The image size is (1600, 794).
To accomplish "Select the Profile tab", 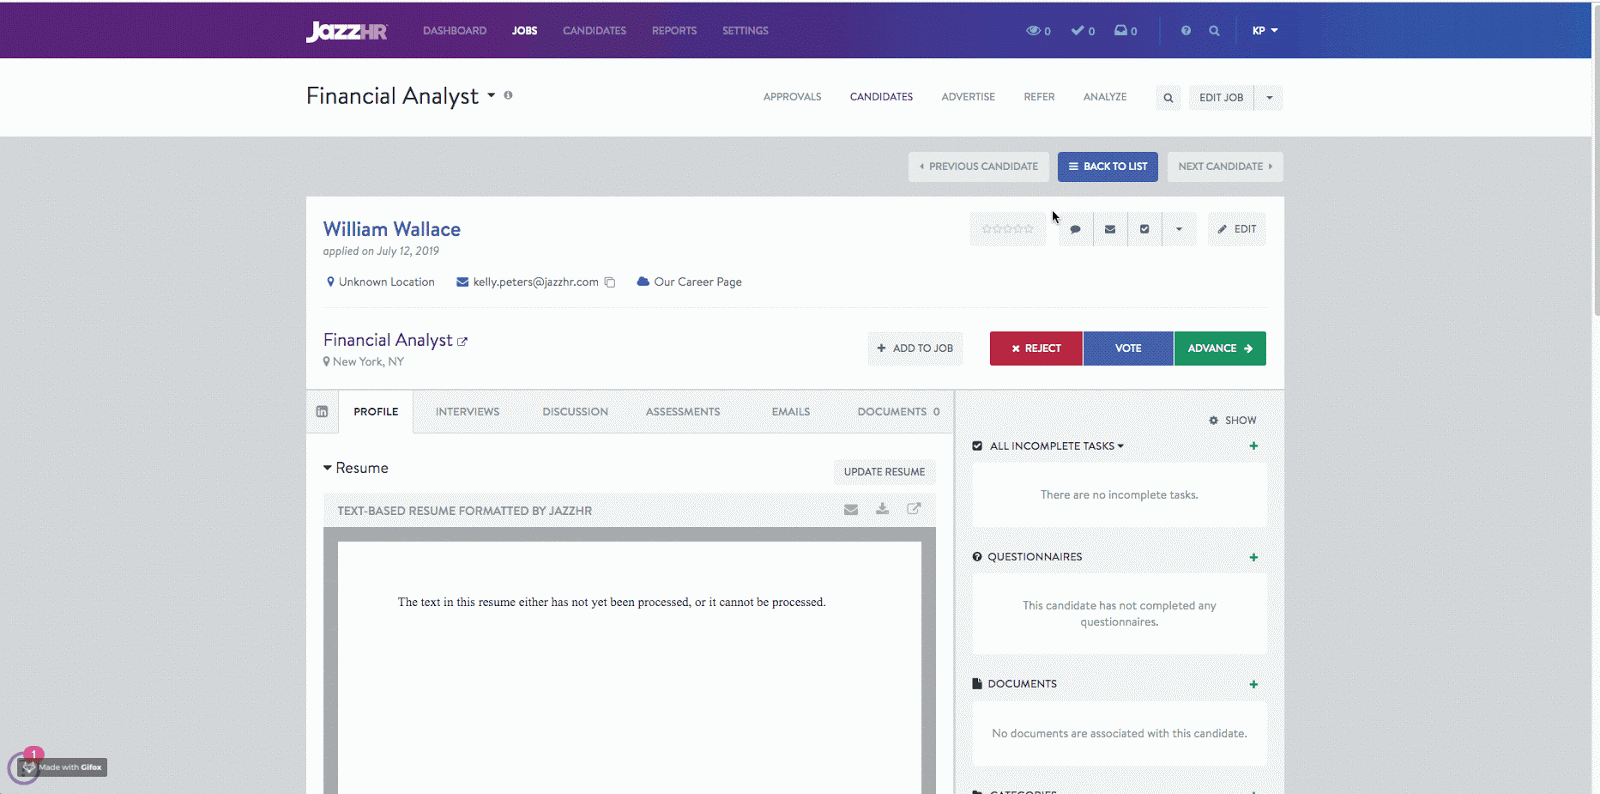I will [376, 412].
